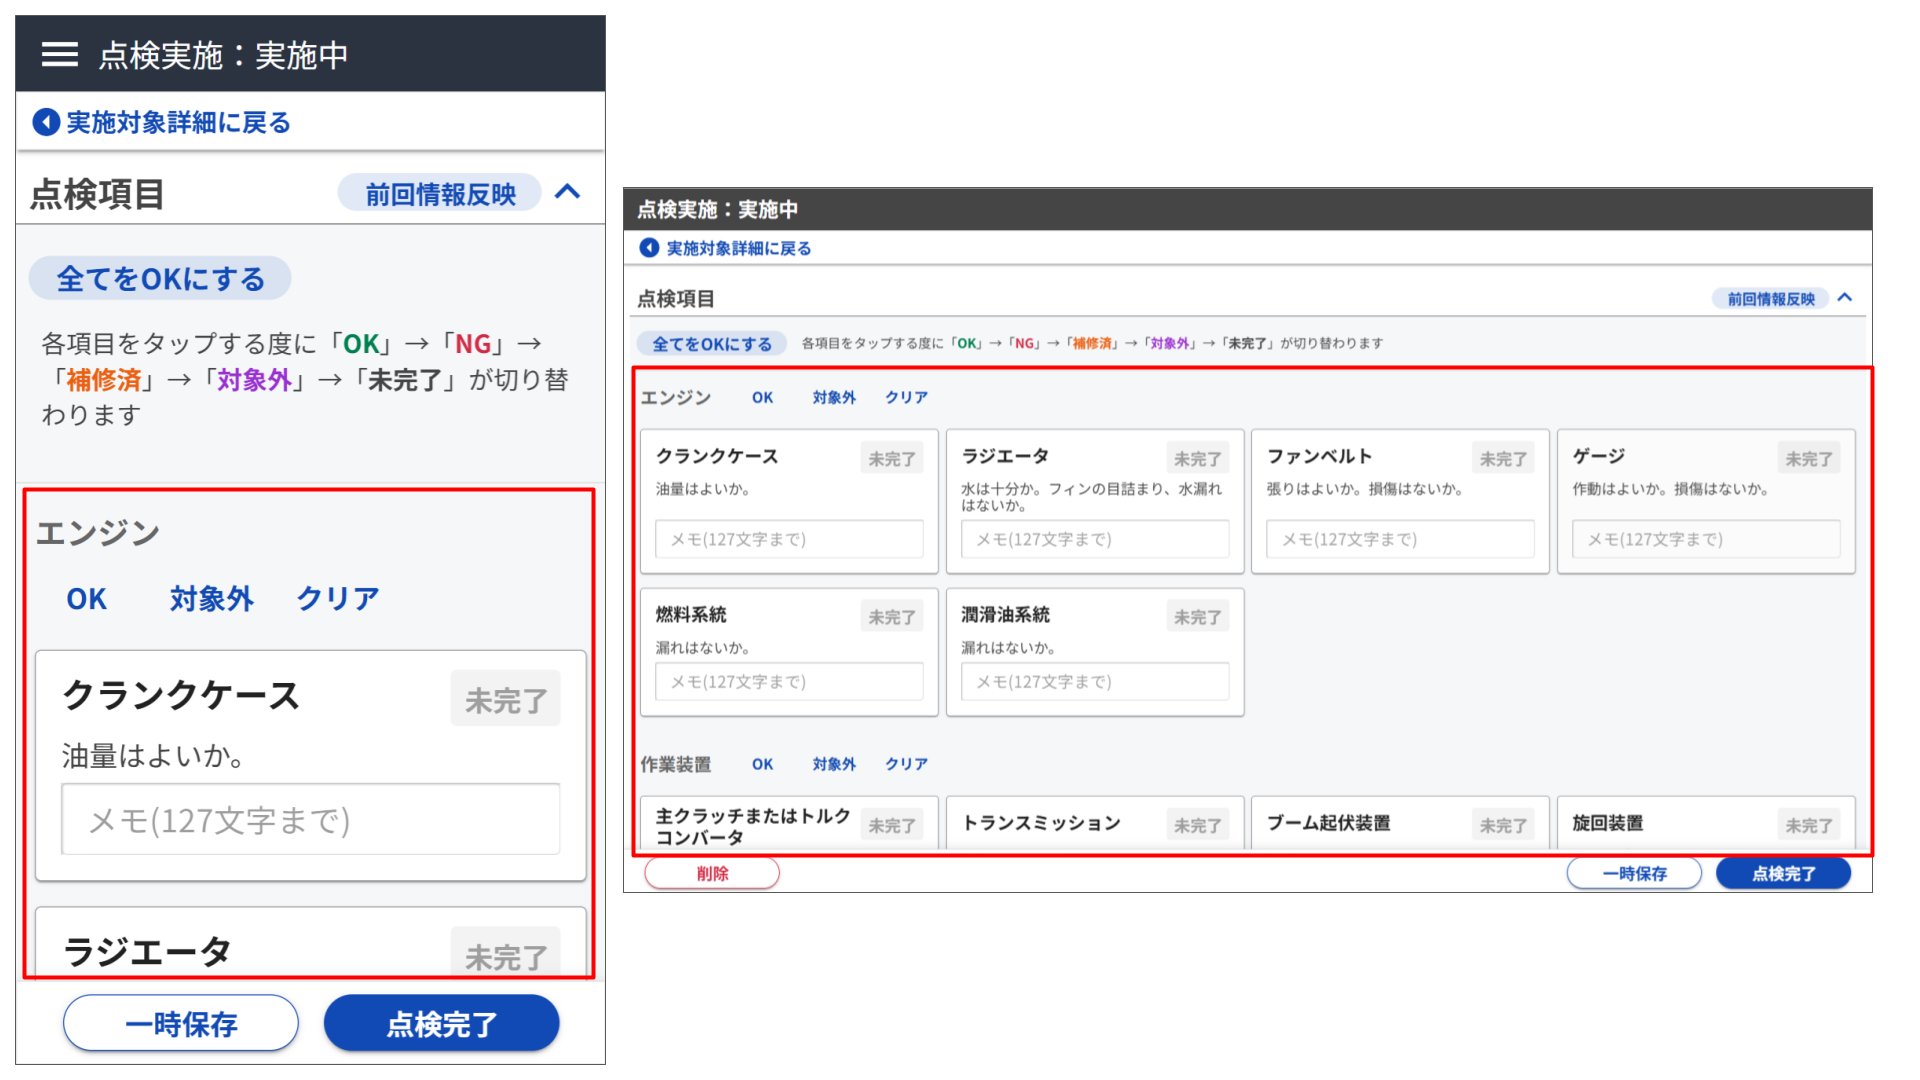The height and width of the screenshot is (1080, 1920).
Task: Toggle ファンベルト 未完了 status
Action: (1502, 457)
